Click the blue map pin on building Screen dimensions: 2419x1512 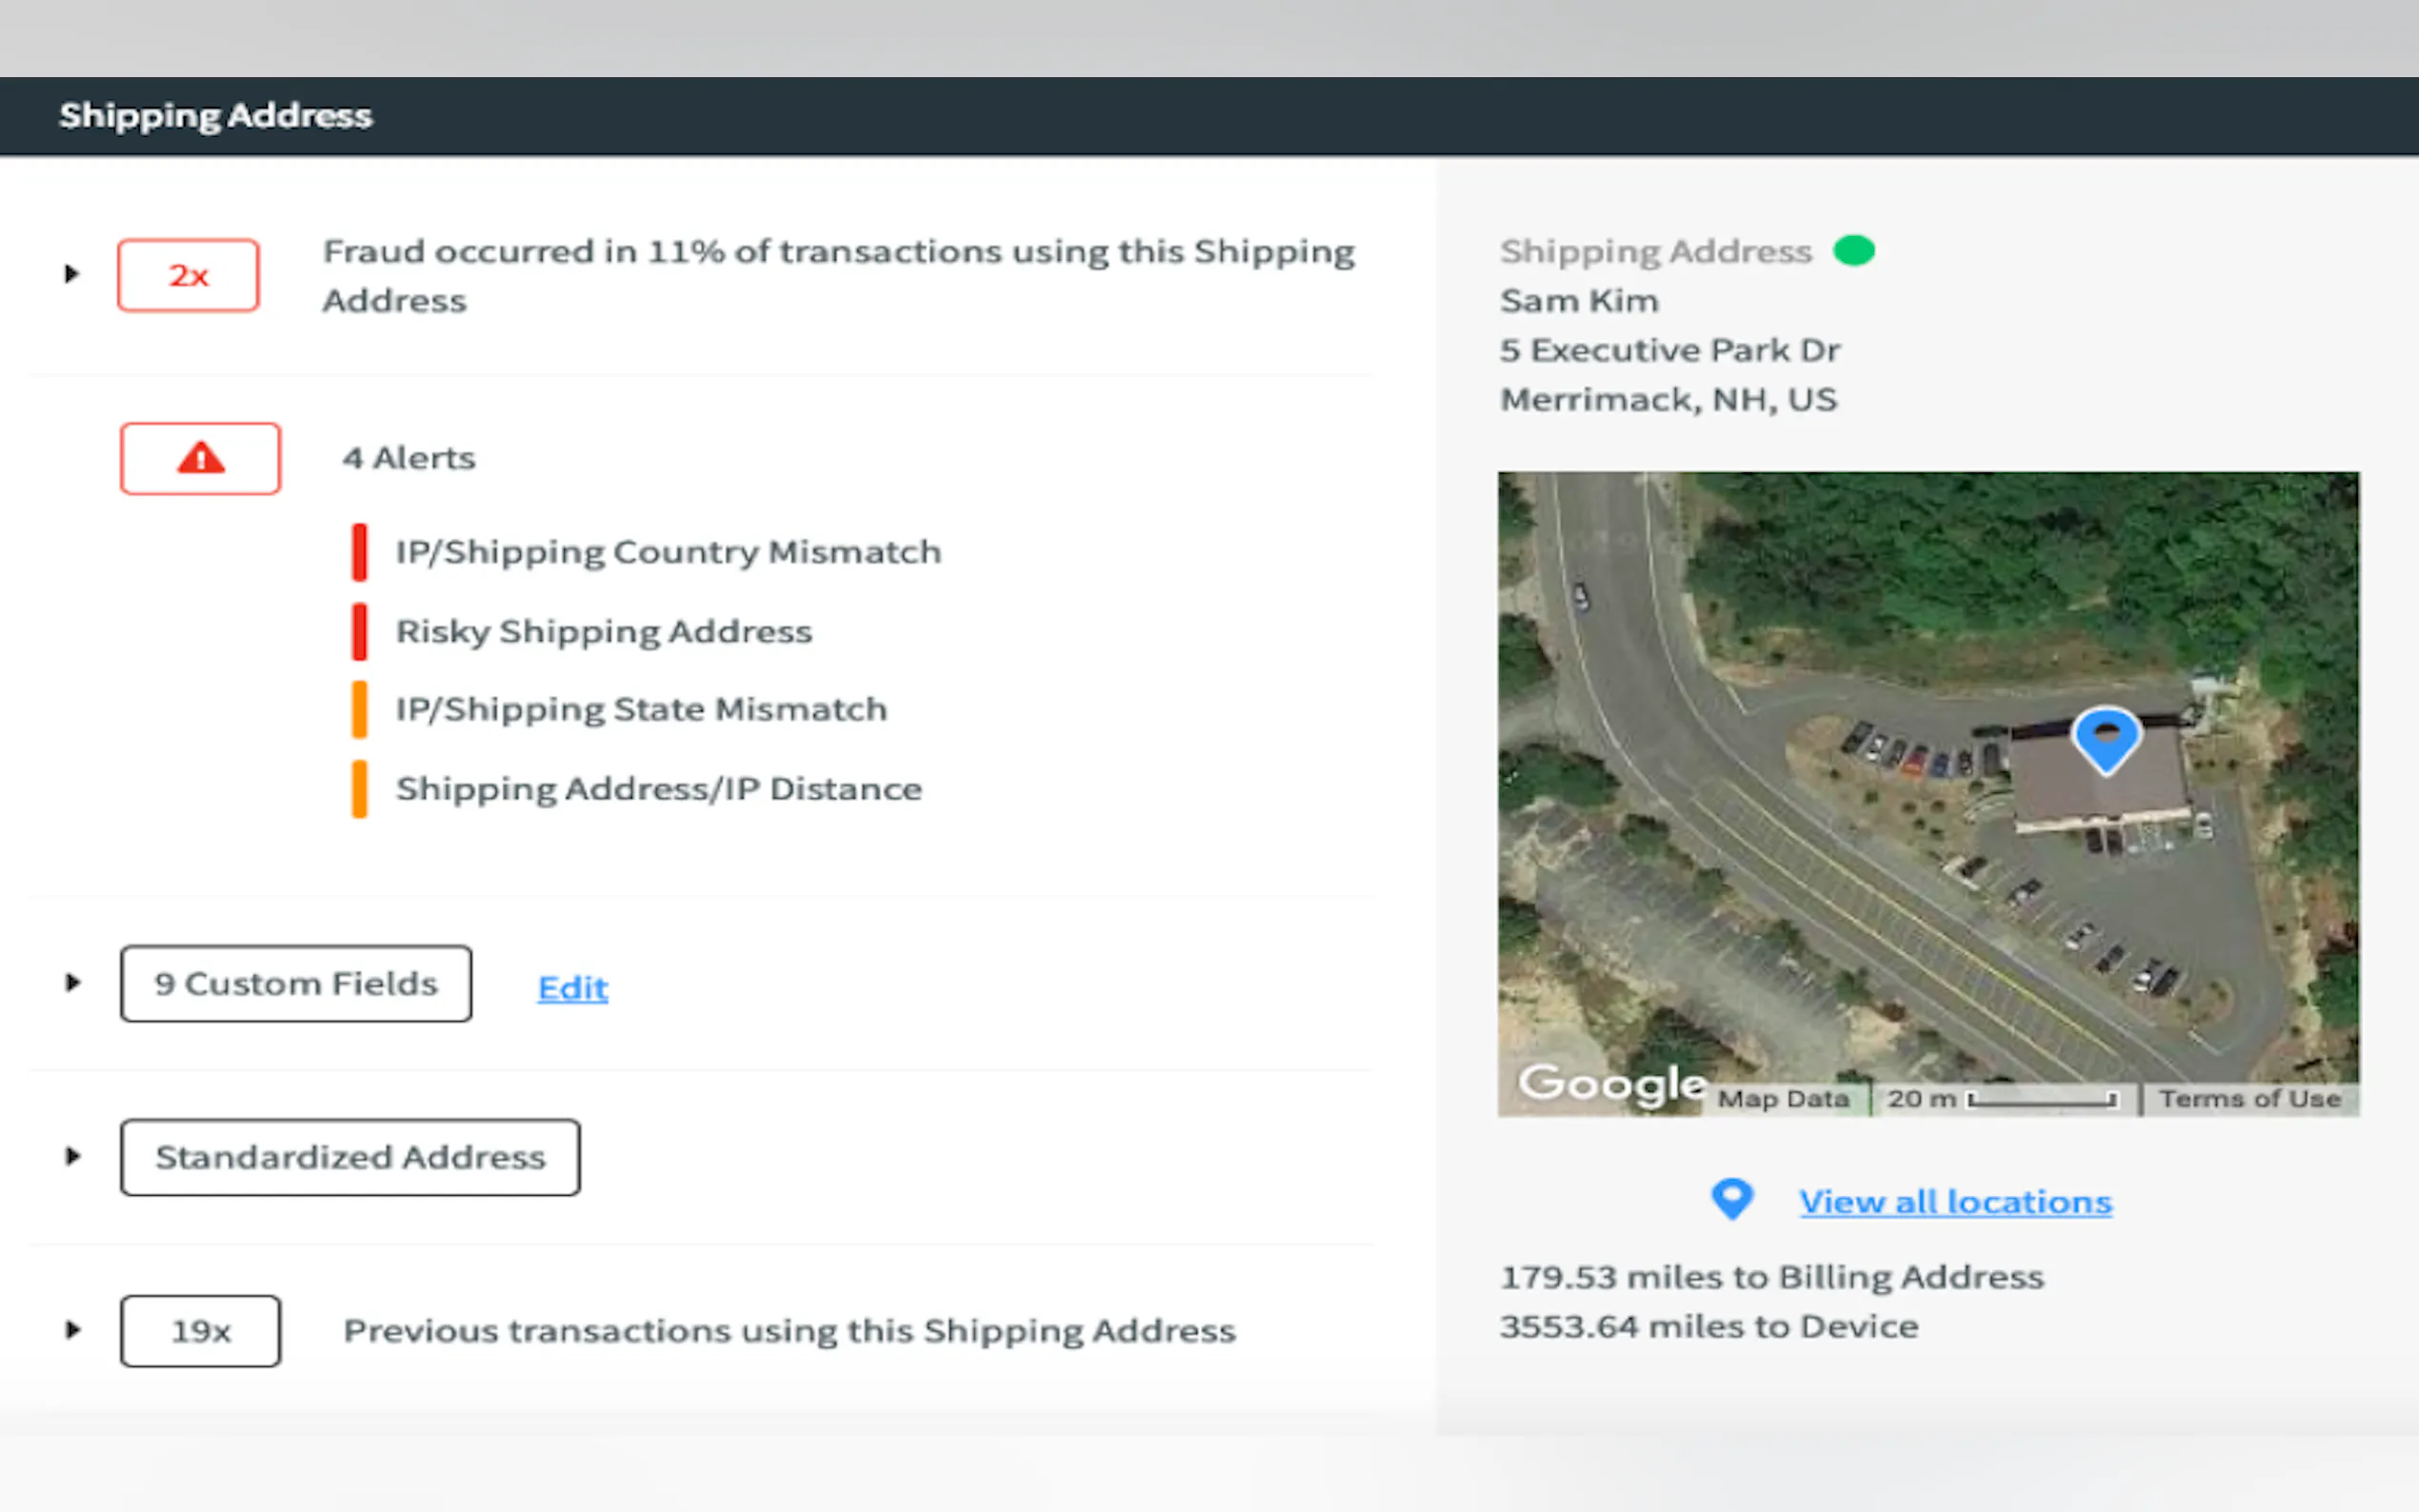[x=2105, y=738]
